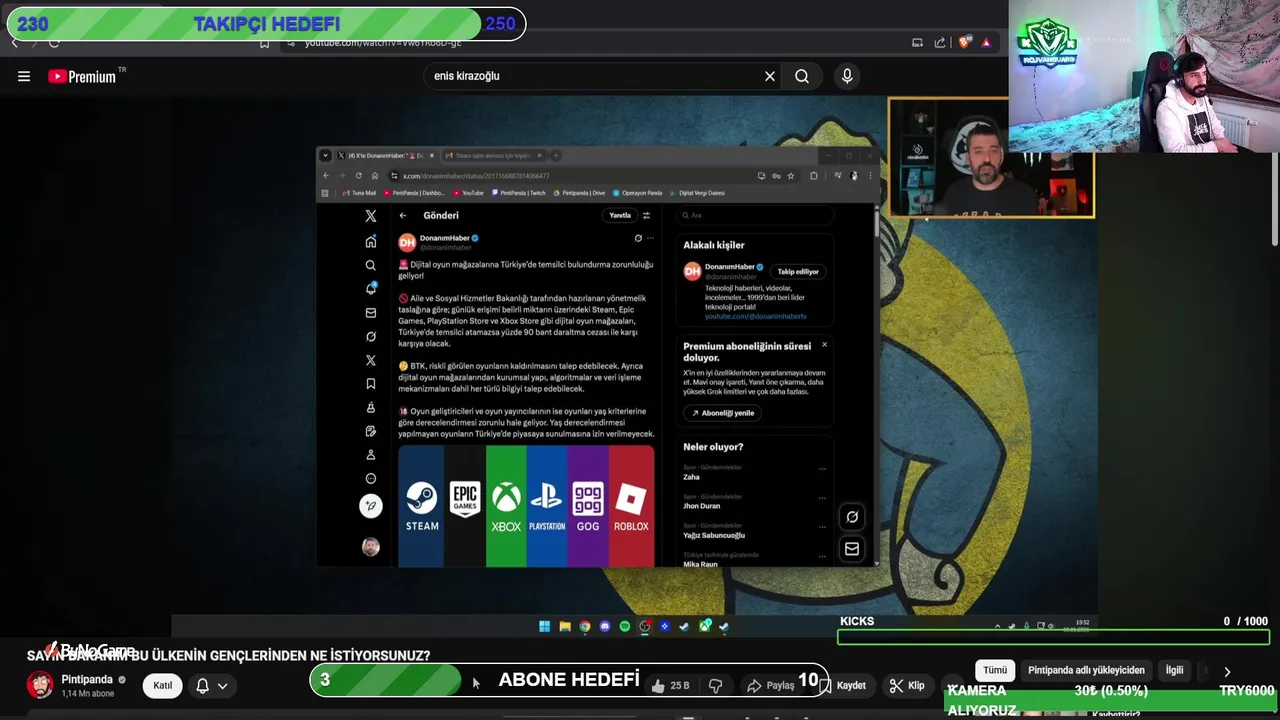
Task: Open the Pintipanda | Drive bookmark
Action: [x=579, y=193]
